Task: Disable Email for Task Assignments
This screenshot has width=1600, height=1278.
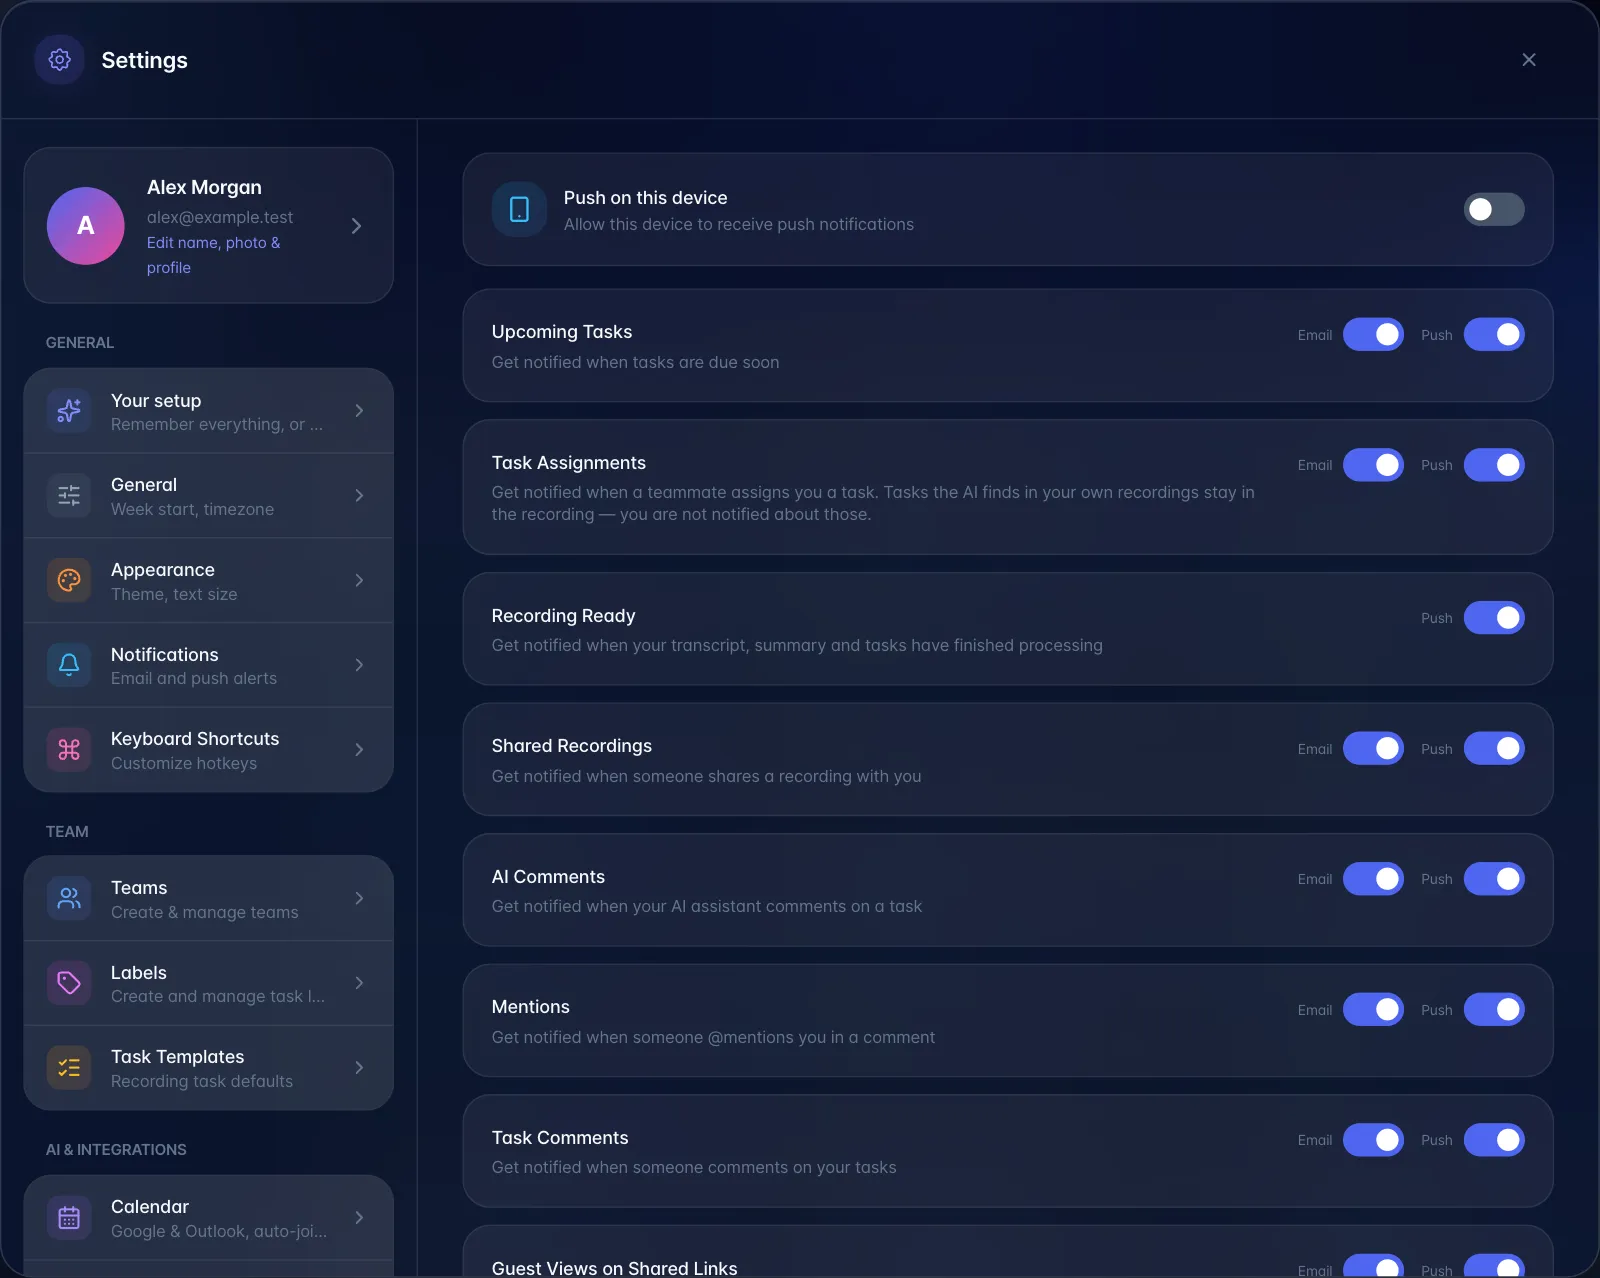Action: tap(1373, 465)
